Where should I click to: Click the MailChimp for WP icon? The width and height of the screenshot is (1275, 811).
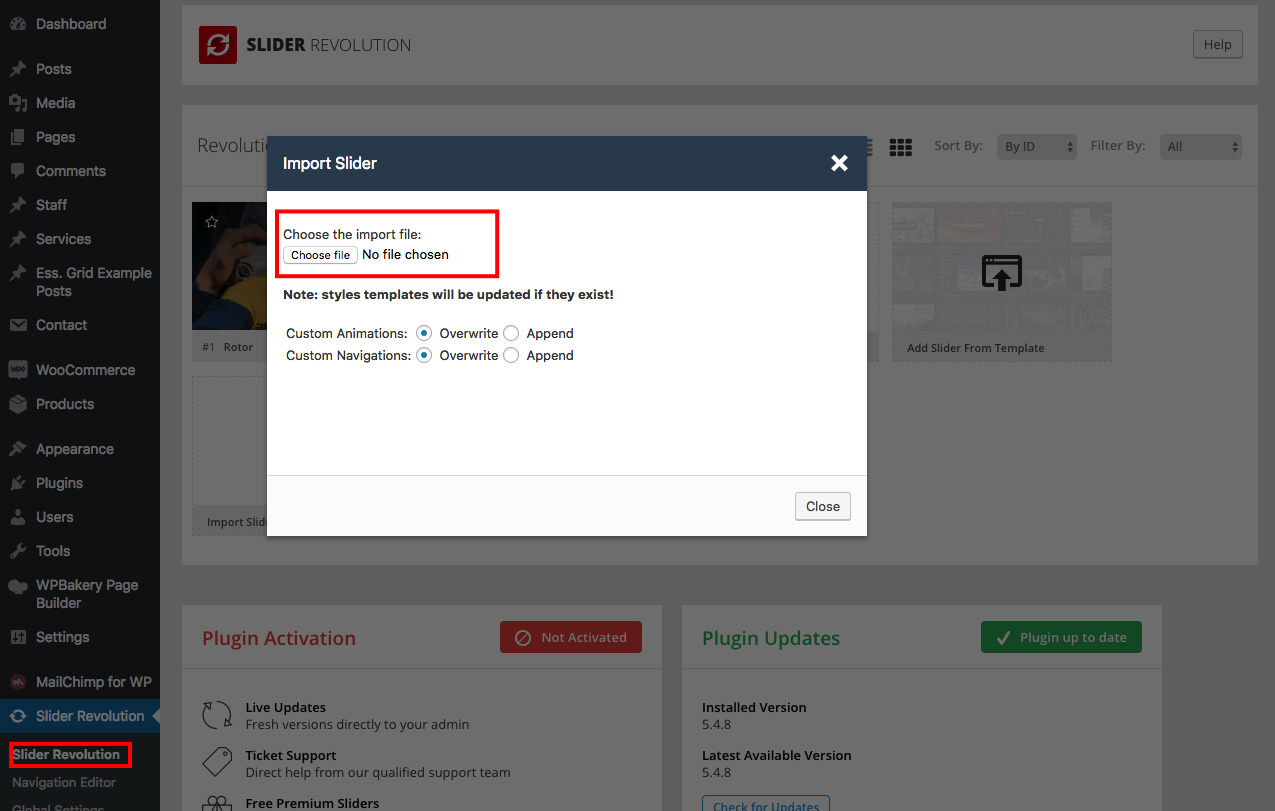[x=17, y=682]
